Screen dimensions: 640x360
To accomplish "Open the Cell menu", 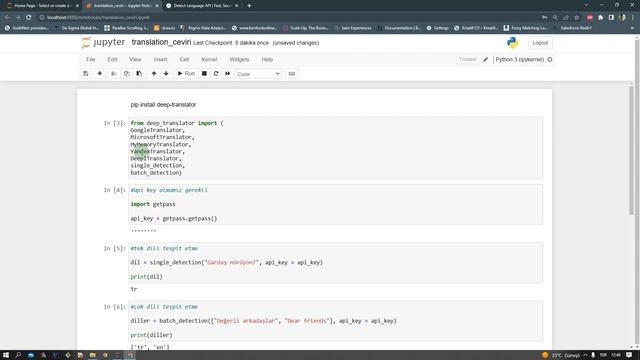I will [x=184, y=60].
